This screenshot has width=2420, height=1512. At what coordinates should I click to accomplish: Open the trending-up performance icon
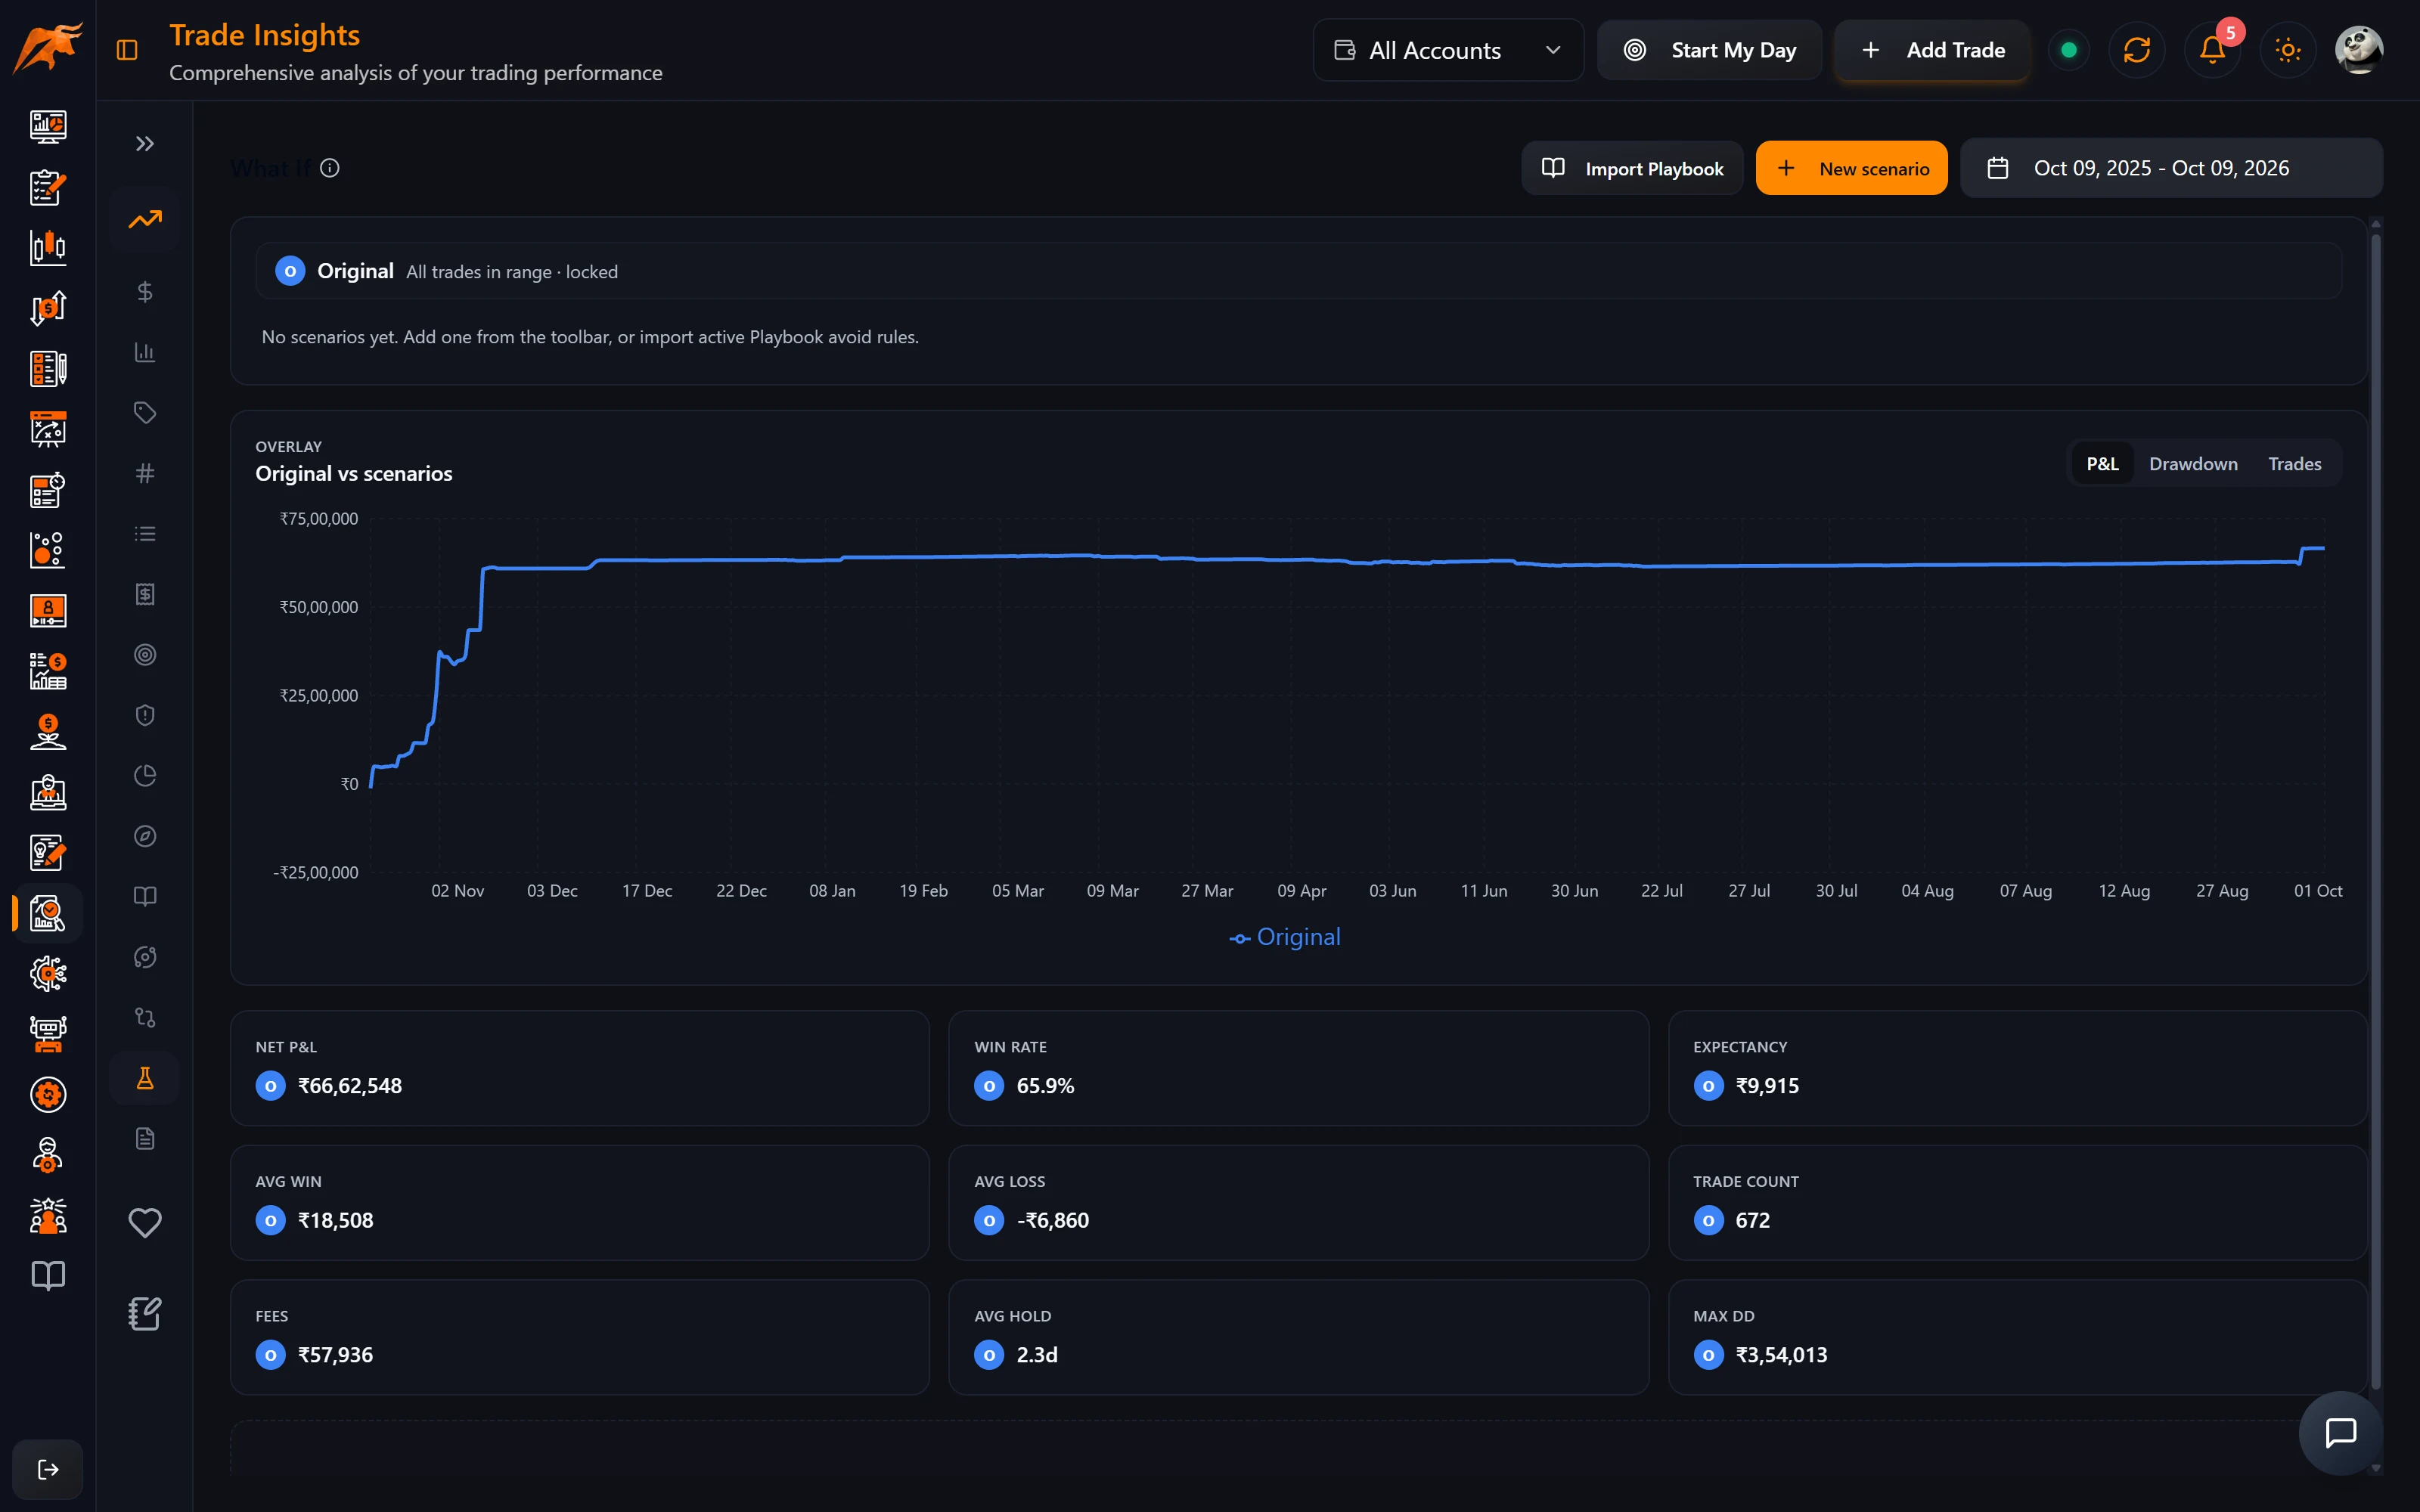coord(145,219)
